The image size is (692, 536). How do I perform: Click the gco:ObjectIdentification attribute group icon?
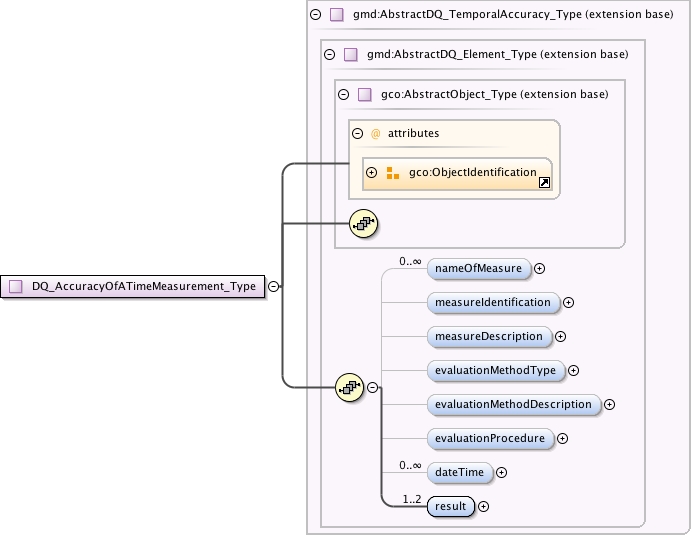coord(393,173)
